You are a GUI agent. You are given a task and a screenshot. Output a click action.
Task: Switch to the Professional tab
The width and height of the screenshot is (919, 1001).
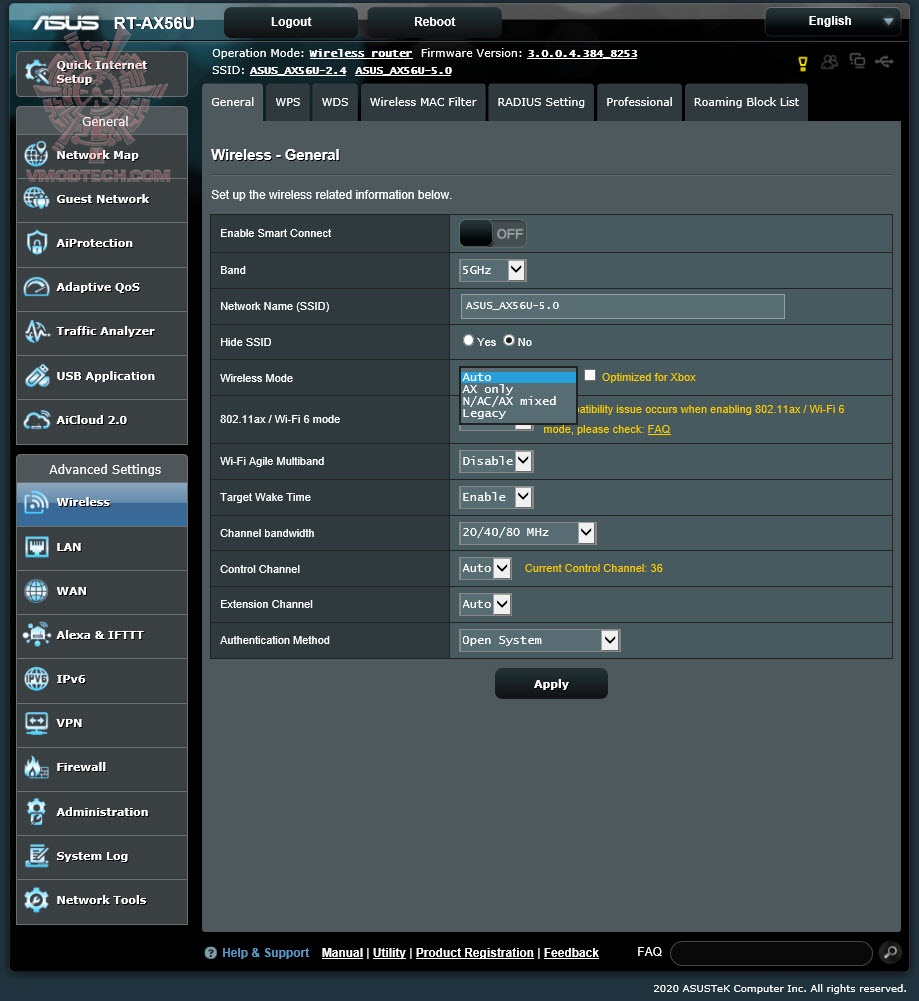tap(639, 102)
